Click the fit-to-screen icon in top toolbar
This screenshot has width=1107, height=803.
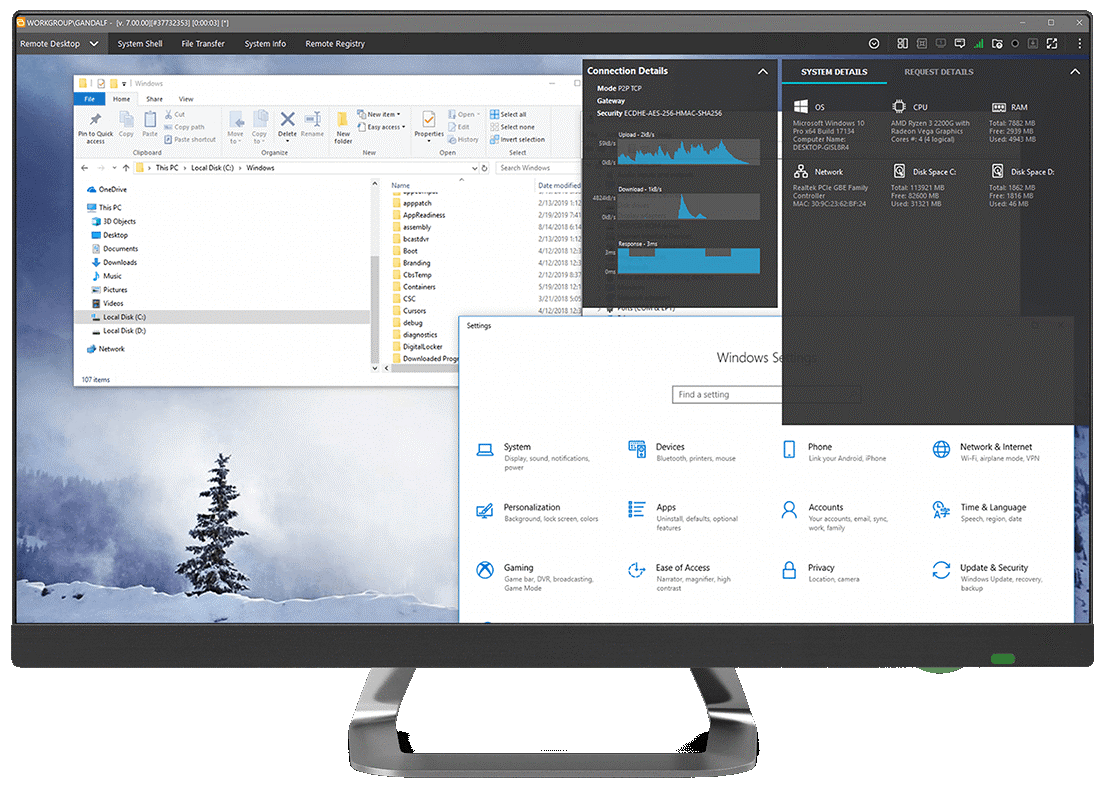(921, 44)
